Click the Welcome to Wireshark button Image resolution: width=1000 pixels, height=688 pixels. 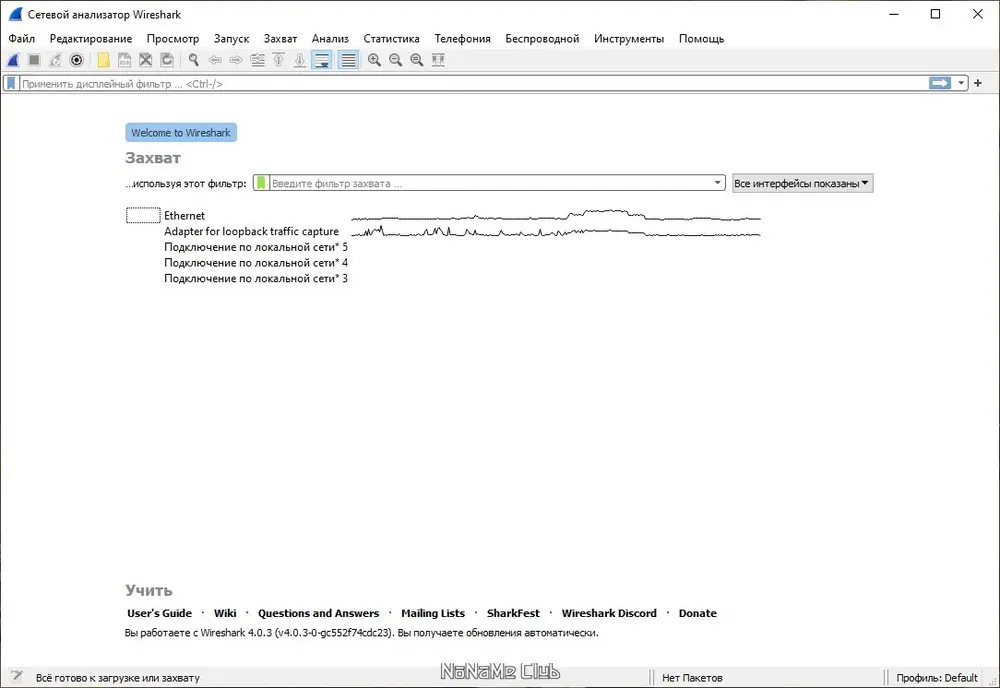pos(181,133)
